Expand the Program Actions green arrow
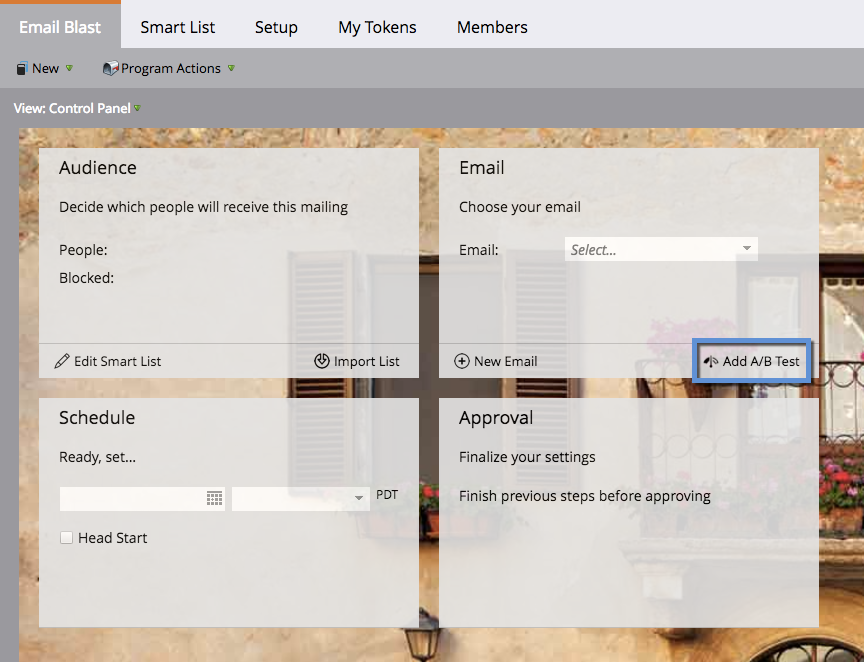Image resolution: width=864 pixels, height=662 pixels. point(231,68)
